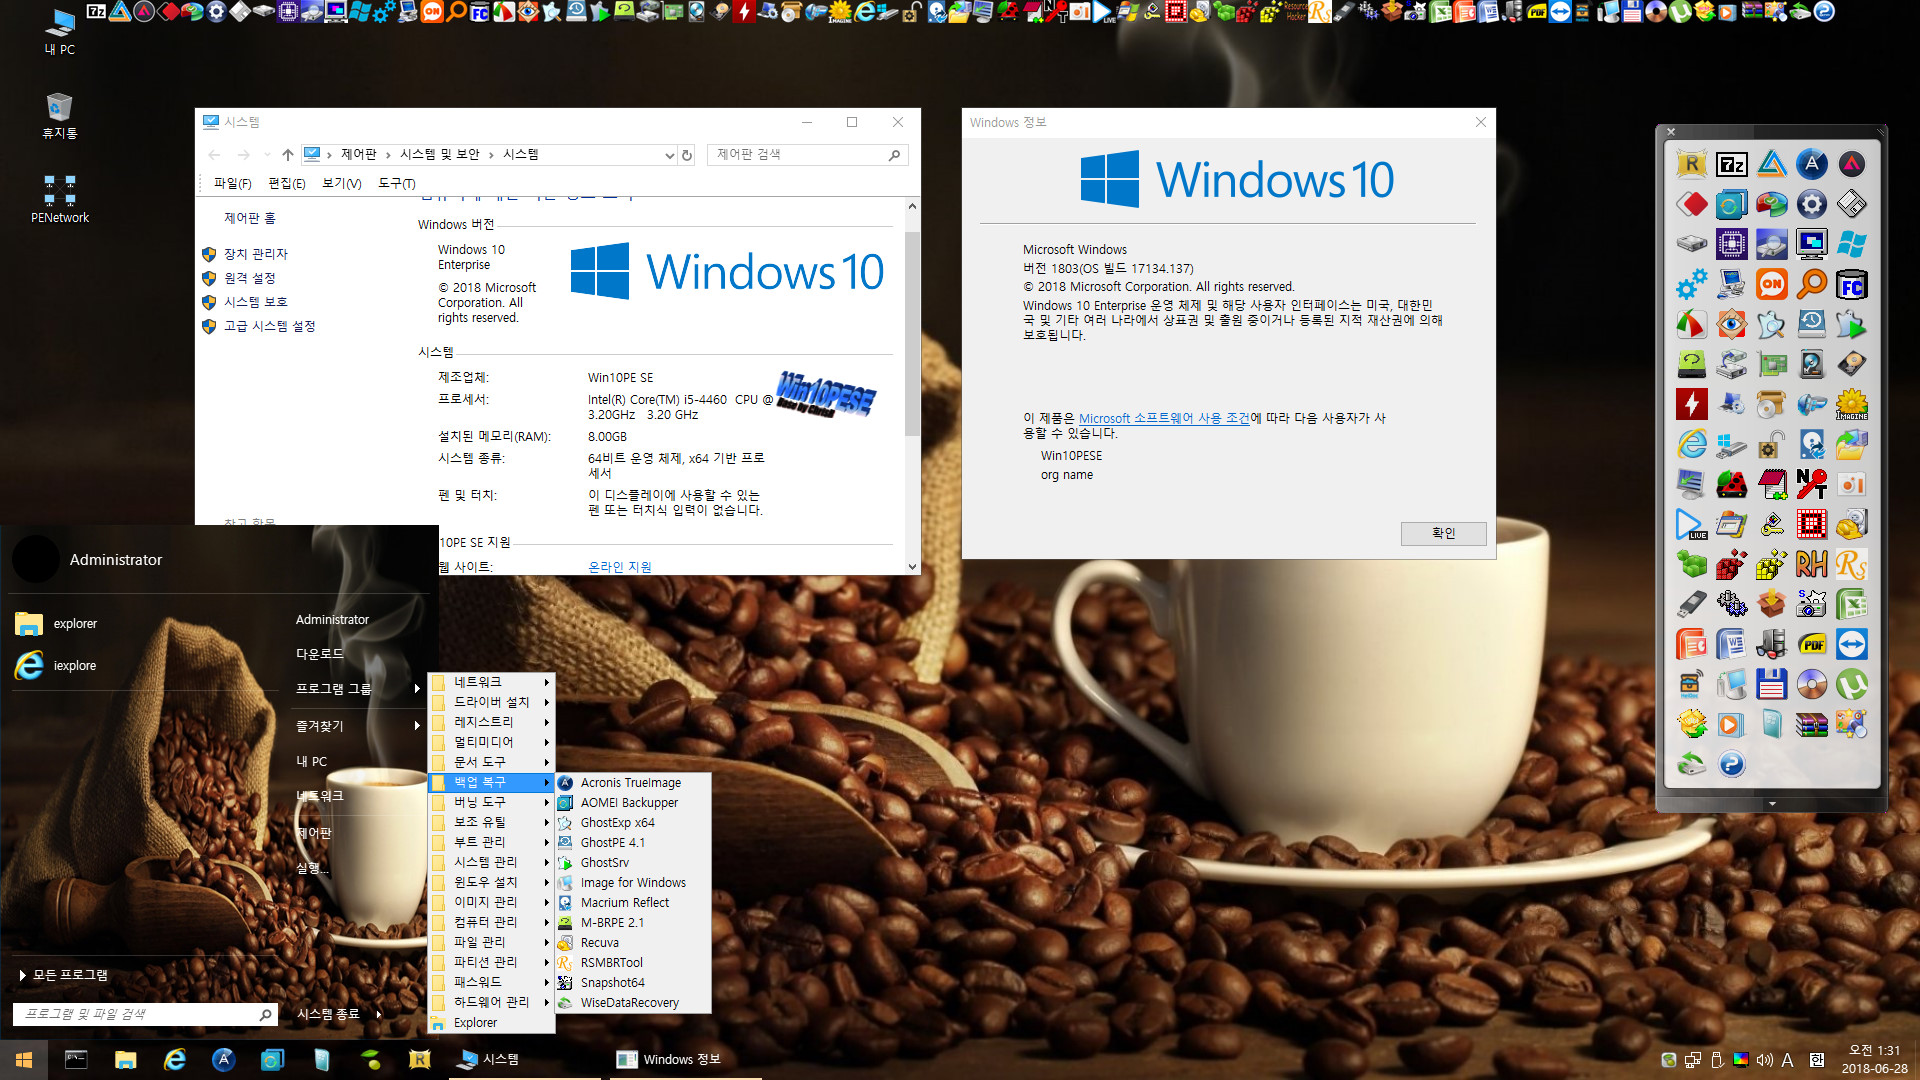Open Resource Hacker RH icon
Viewport: 1920px width, 1080px height.
(1811, 564)
